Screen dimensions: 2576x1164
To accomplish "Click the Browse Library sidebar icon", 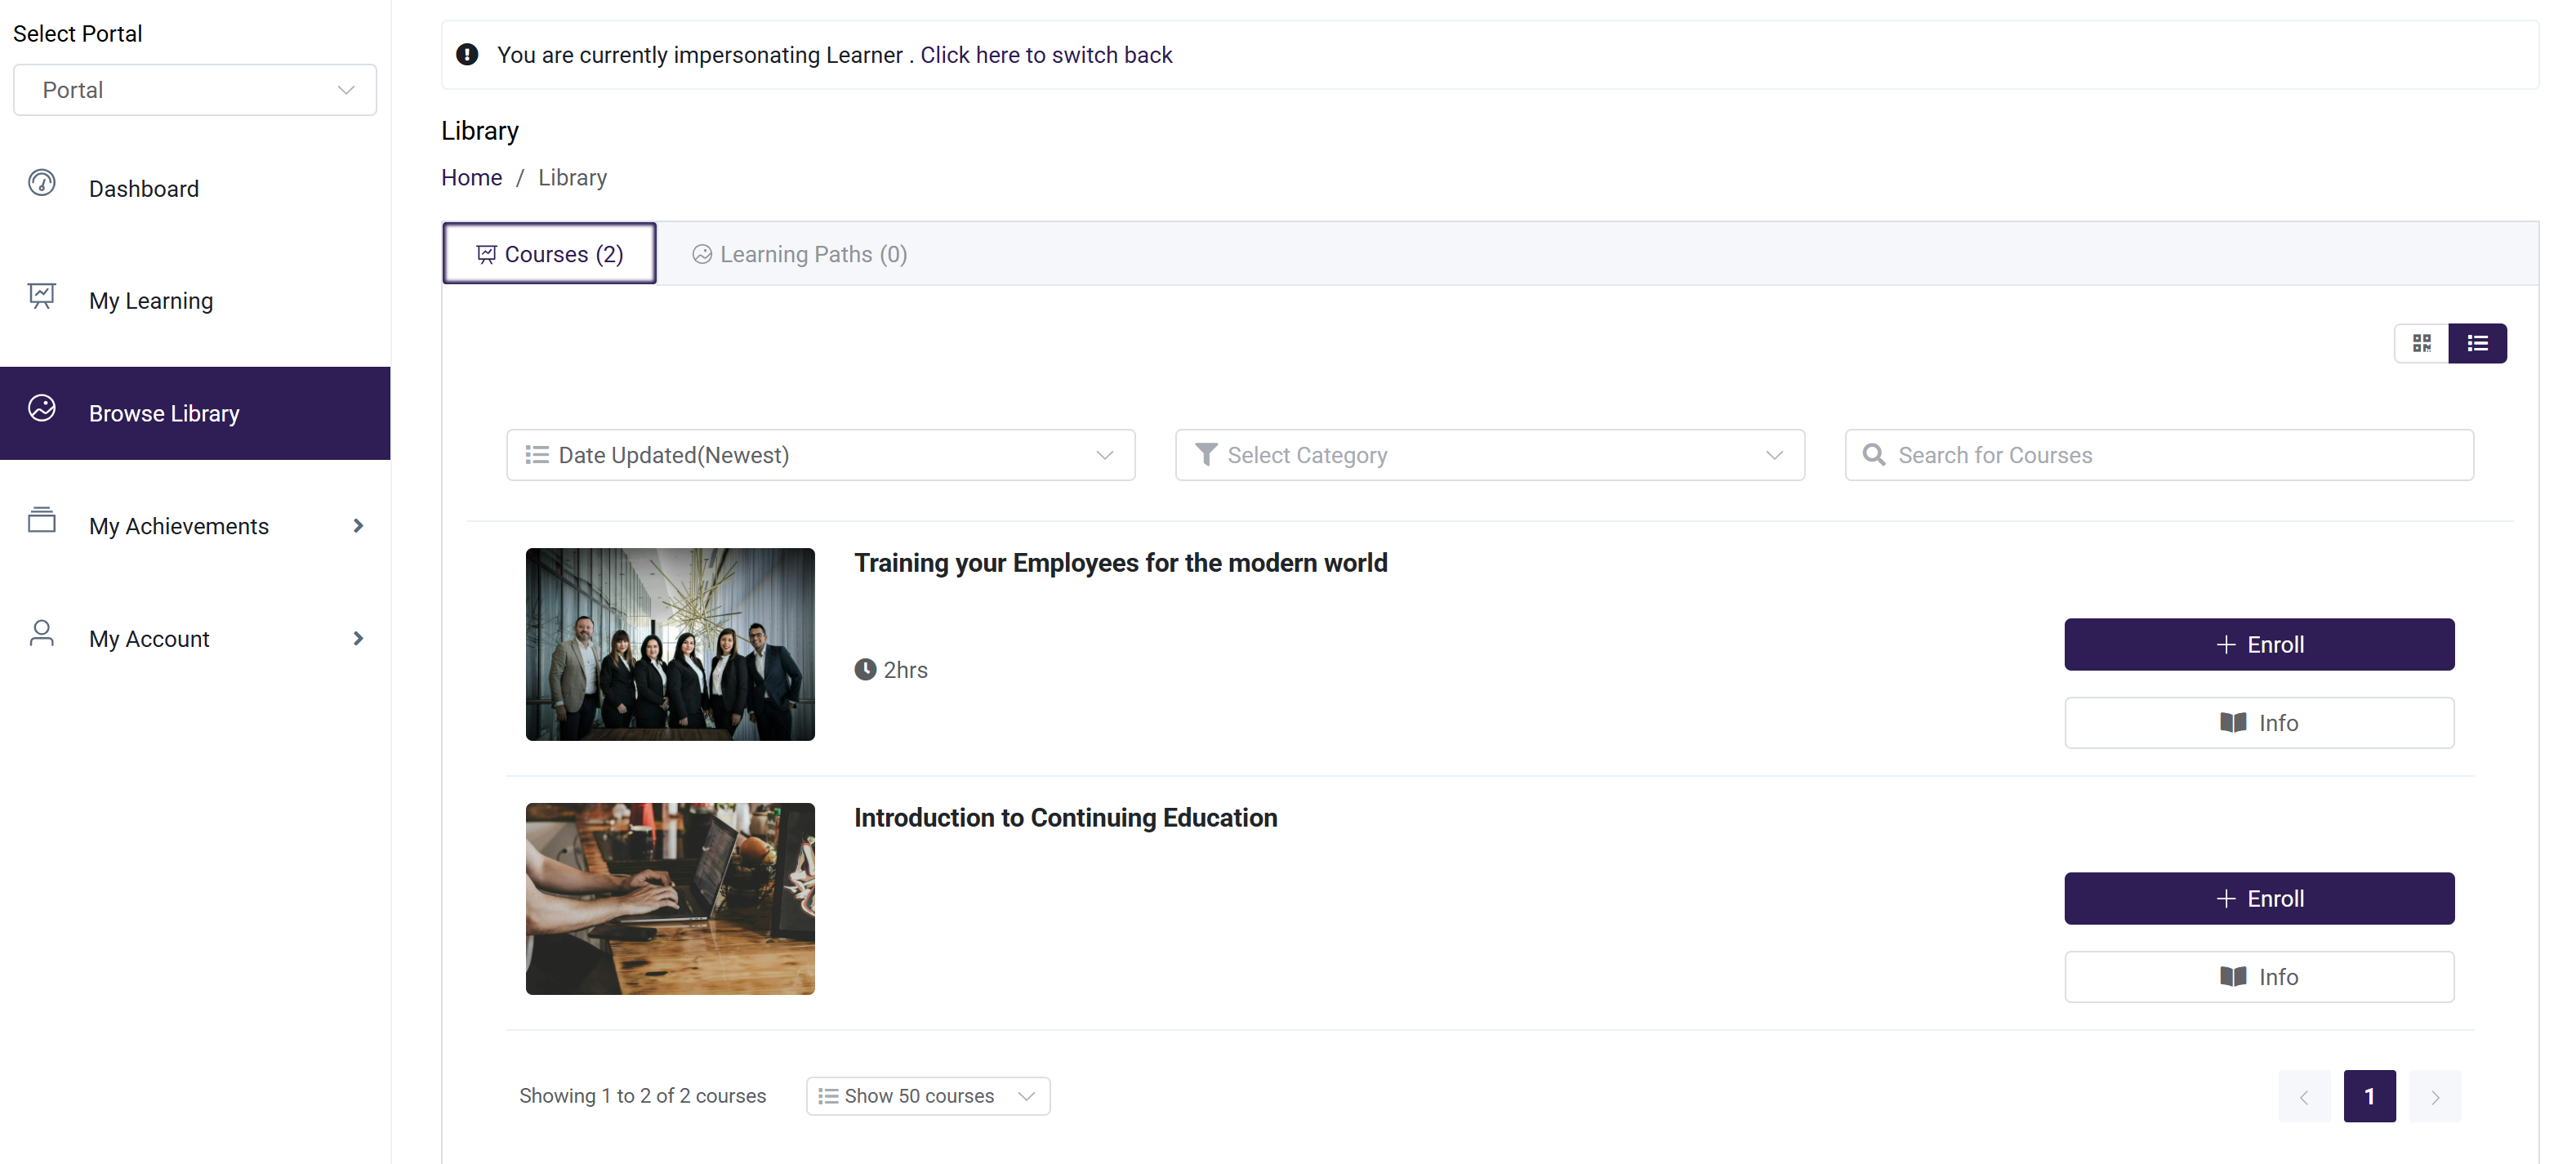I will coord(41,408).
